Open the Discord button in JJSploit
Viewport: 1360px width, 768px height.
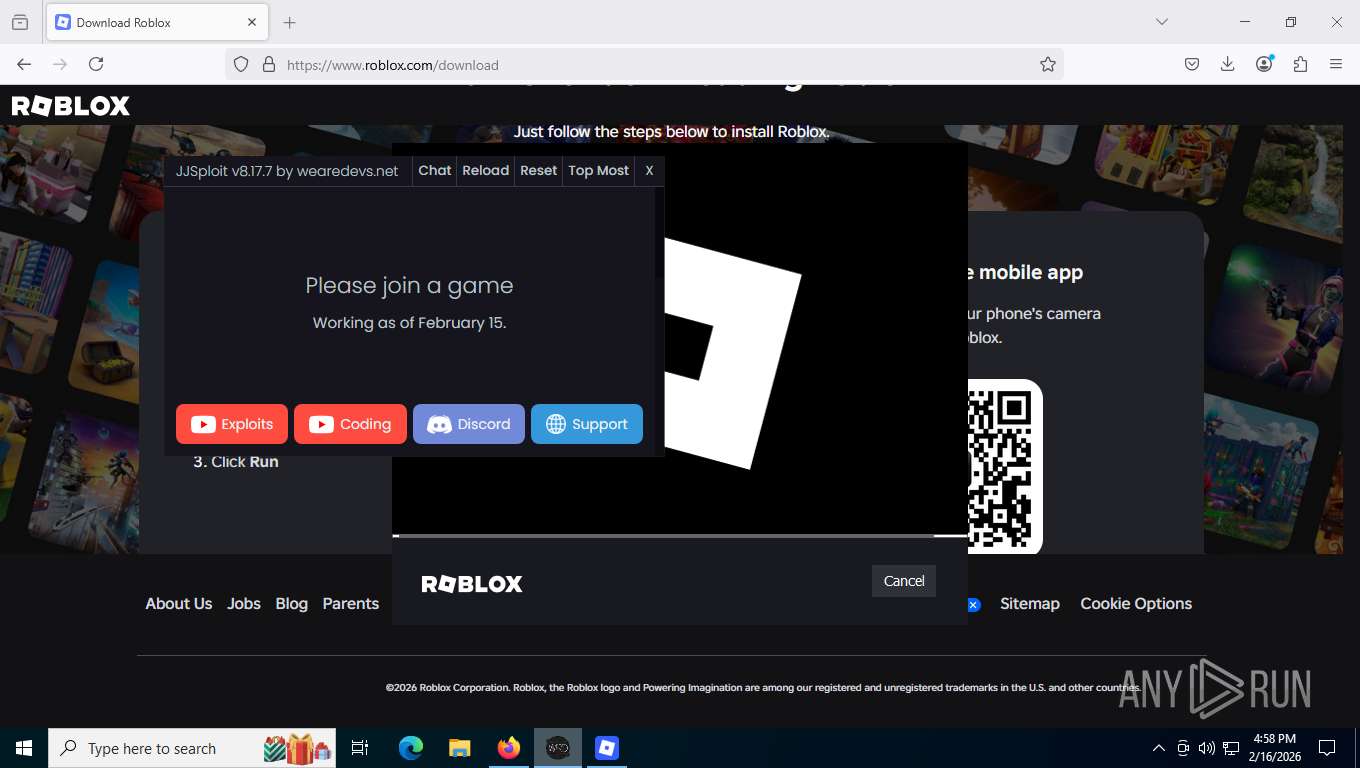pos(469,424)
